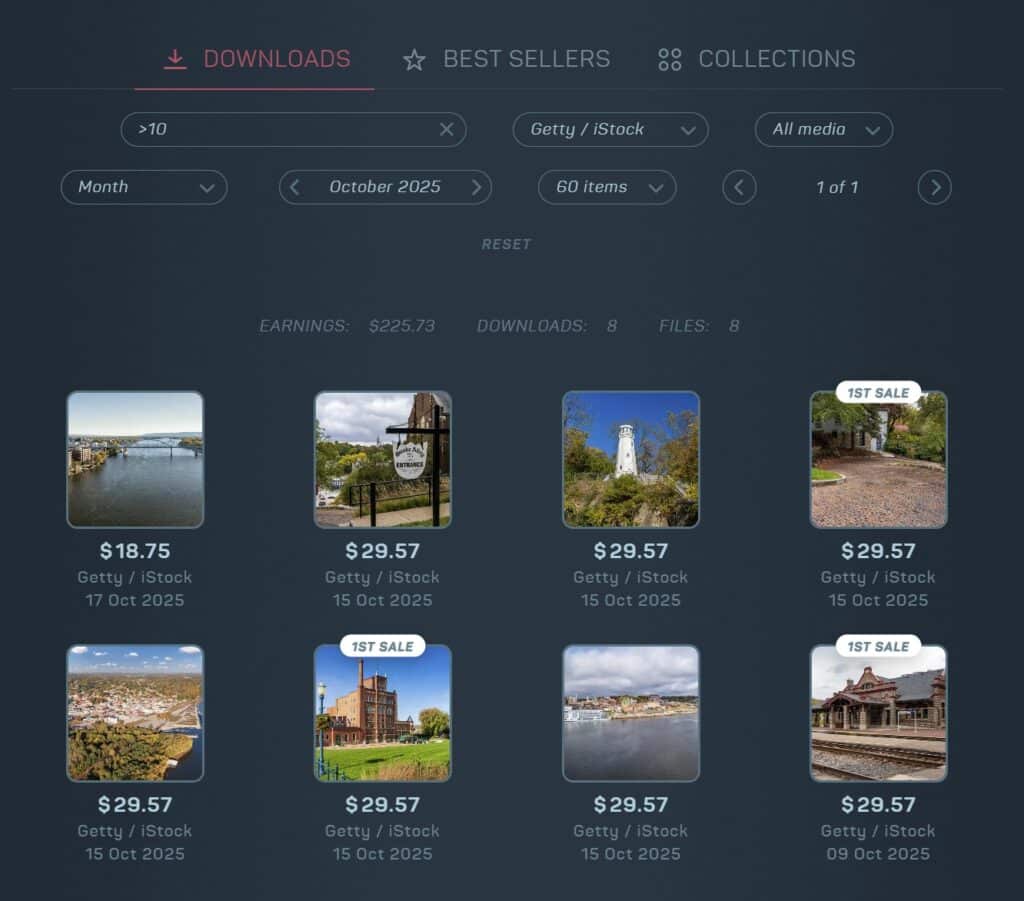This screenshot has width=1024, height=901.
Task: Click the star icon next to BEST SELLERS
Action: (x=413, y=59)
